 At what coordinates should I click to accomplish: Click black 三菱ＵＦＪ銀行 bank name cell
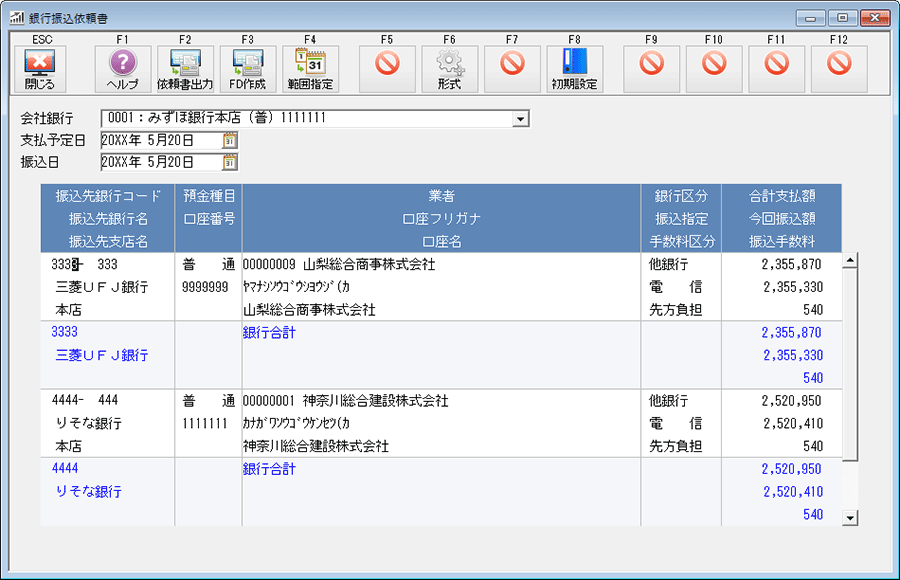tap(102, 287)
